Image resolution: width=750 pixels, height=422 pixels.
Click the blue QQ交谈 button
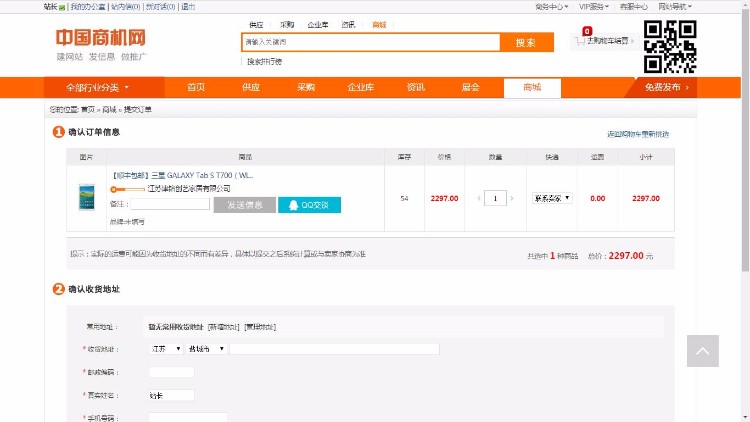coord(309,205)
